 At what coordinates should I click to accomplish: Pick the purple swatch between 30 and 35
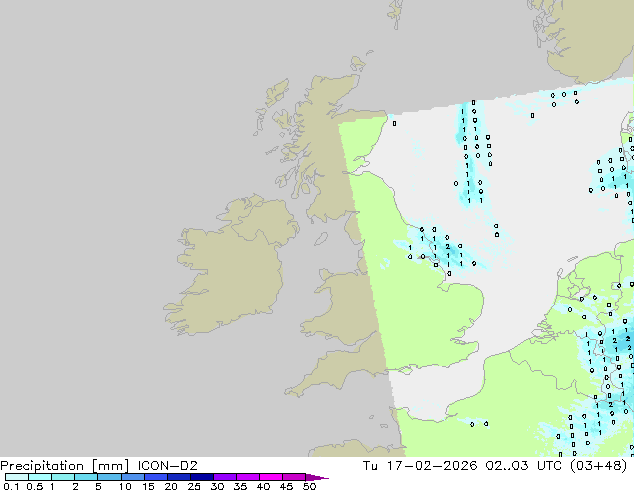(x=225, y=477)
